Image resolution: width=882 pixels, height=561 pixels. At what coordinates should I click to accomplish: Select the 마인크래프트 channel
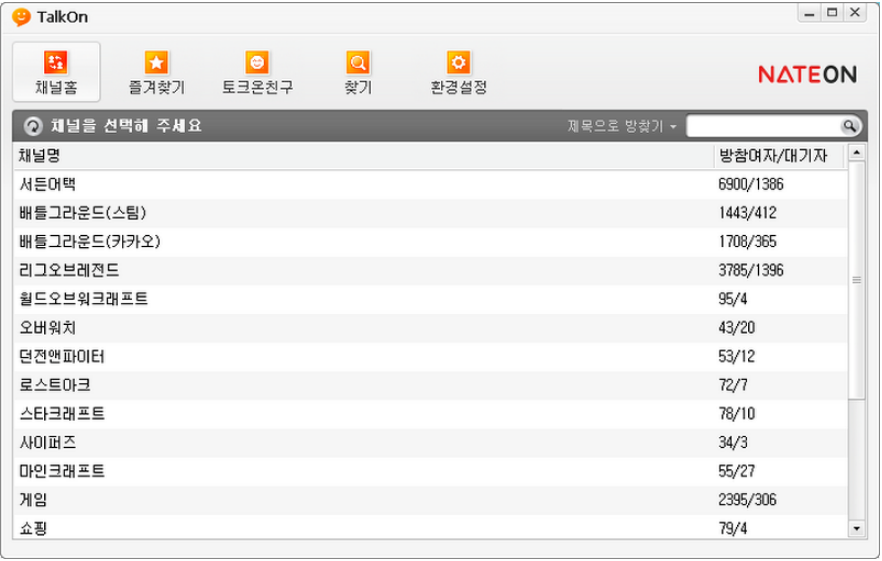430,472
